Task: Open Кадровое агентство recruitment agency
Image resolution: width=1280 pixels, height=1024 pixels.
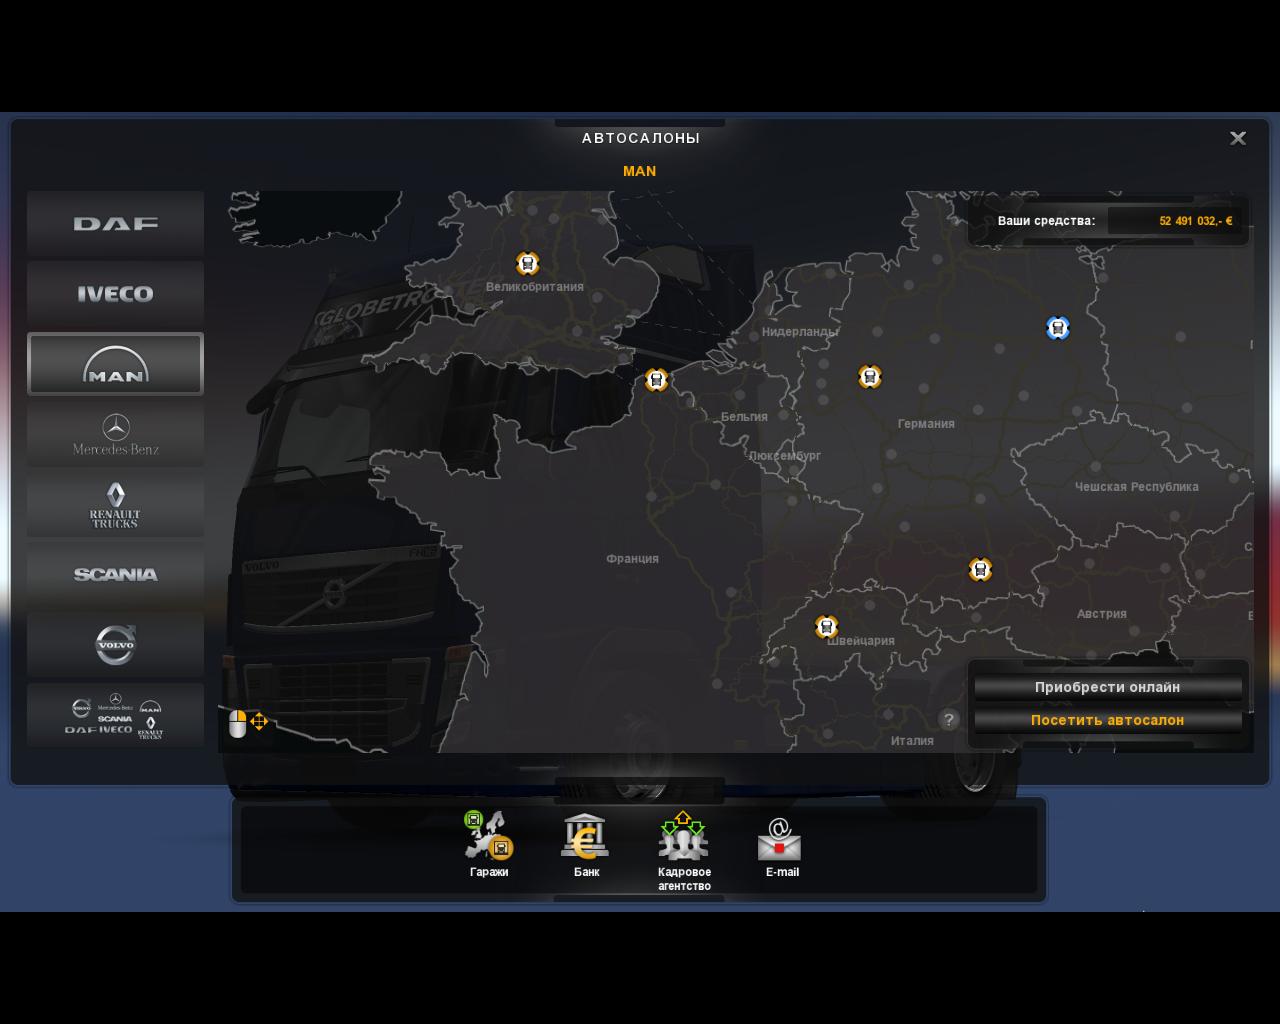Action: pos(684,838)
